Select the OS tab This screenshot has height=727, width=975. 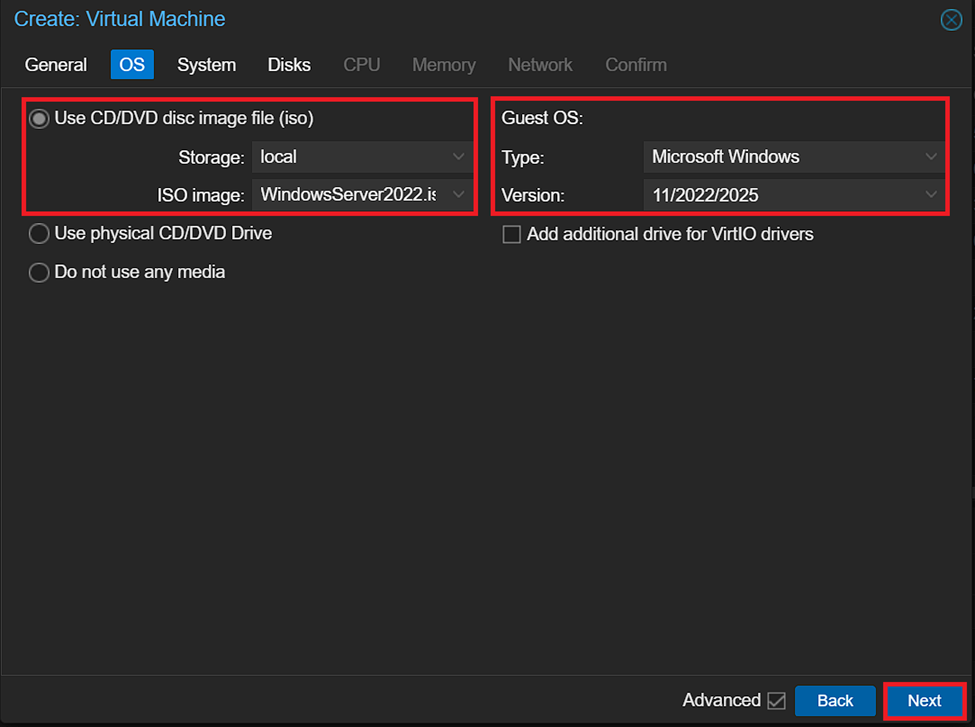pyautogui.click(x=132, y=65)
